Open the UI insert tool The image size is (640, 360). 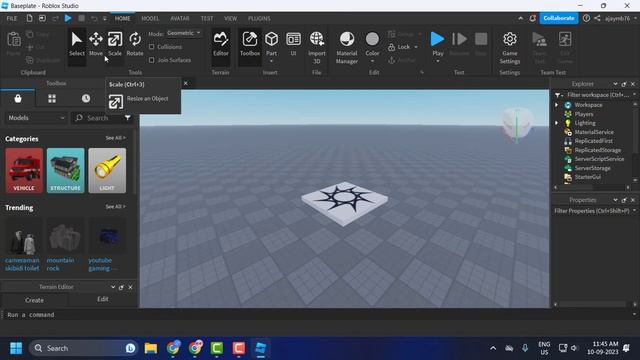point(293,44)
